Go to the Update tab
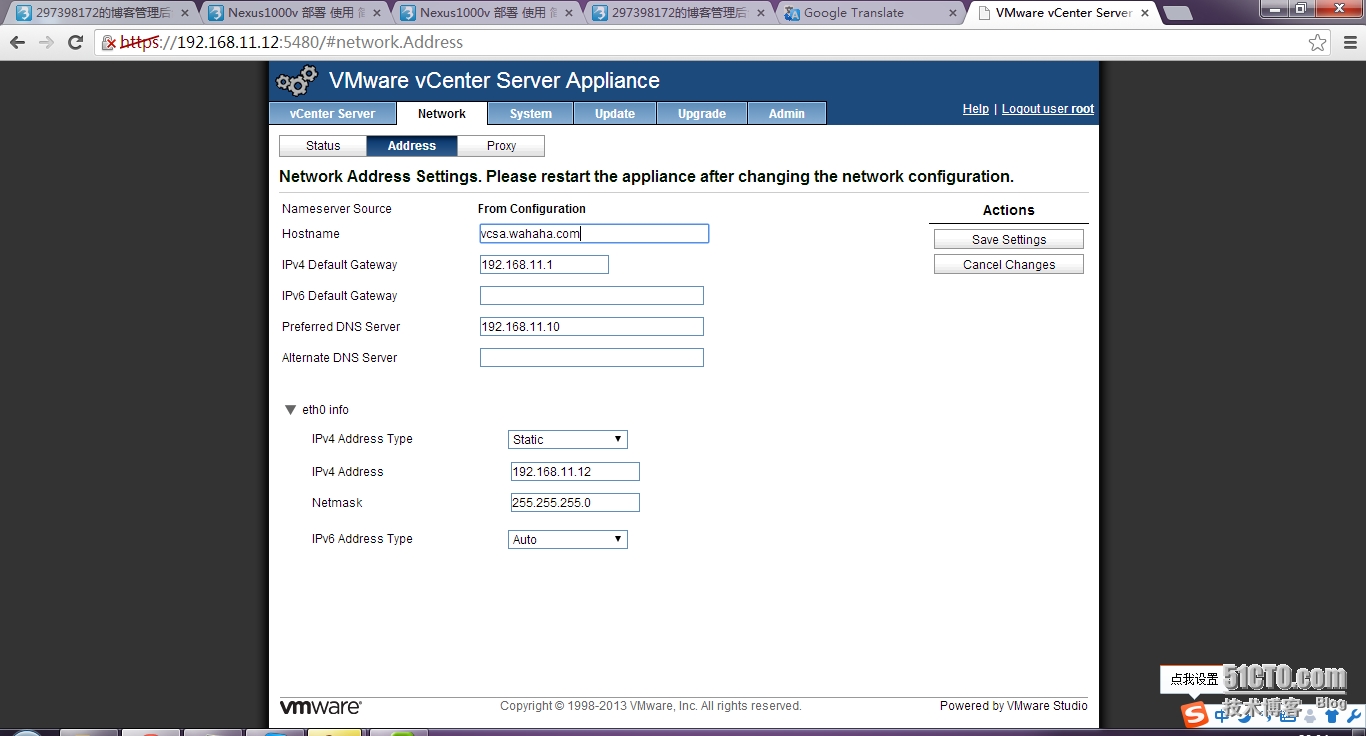This screenshot has height=736, width=1366. [x=615, y=113]
